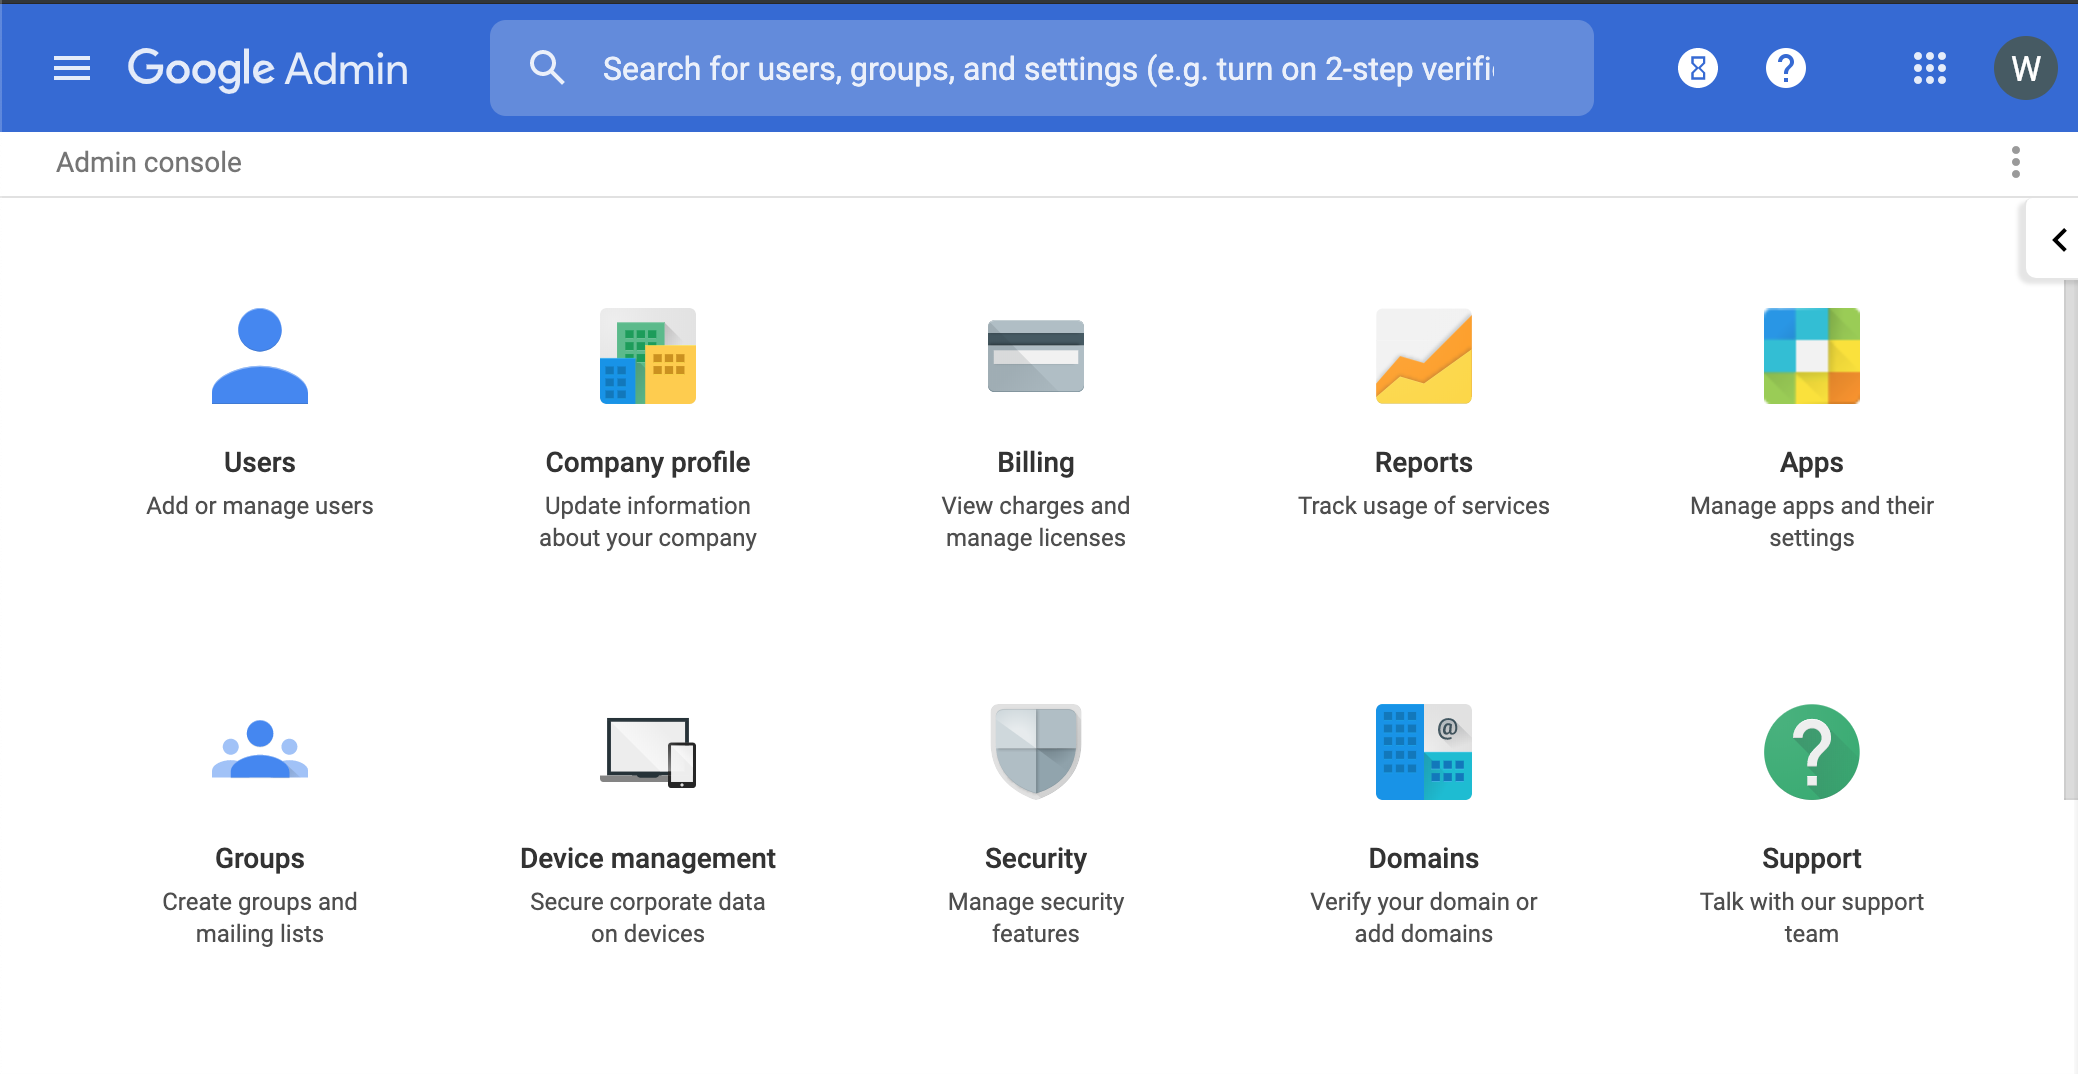The image size is (2078, 1074).
Task: Click the Users person icon
Action: click(260, 356)
